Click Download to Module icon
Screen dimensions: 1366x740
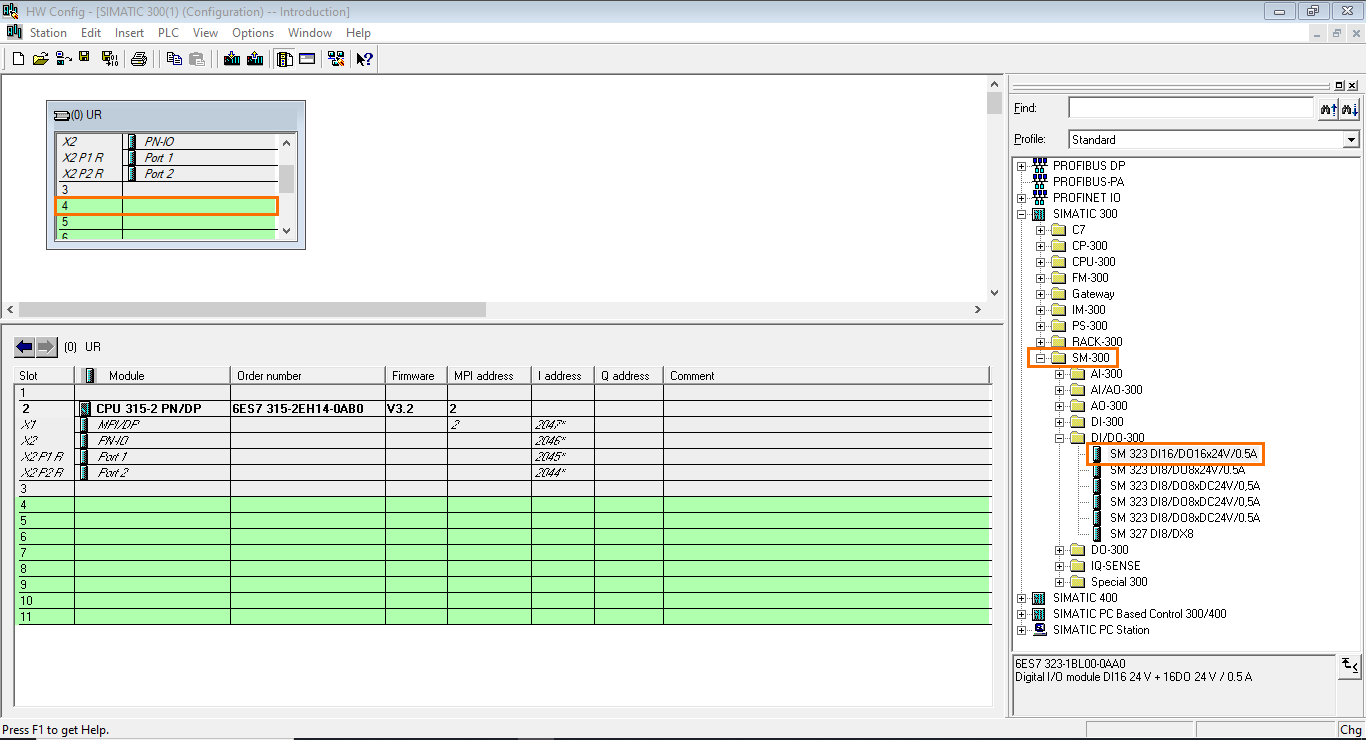(x=232, y=59)
